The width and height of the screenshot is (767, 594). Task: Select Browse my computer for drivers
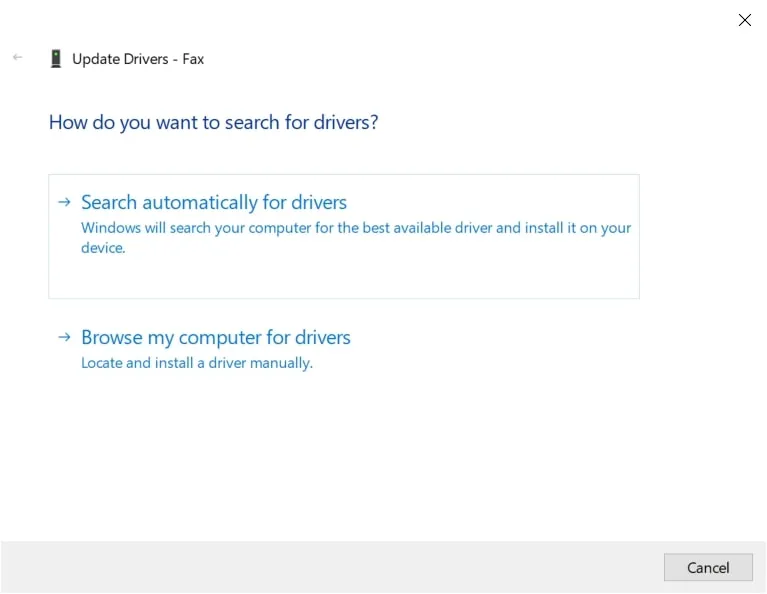(x=216, y=338)
